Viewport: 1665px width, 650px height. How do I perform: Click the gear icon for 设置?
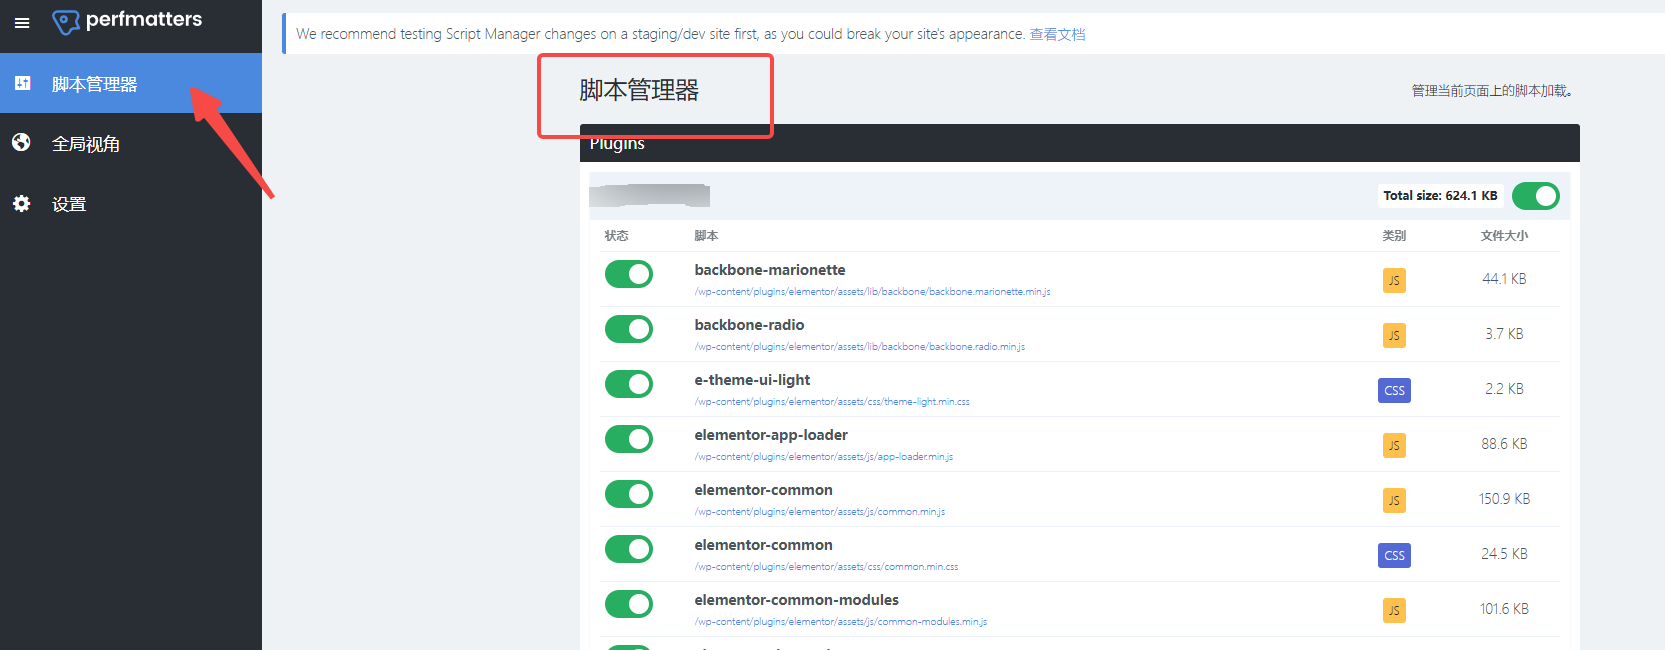point(22,204)
